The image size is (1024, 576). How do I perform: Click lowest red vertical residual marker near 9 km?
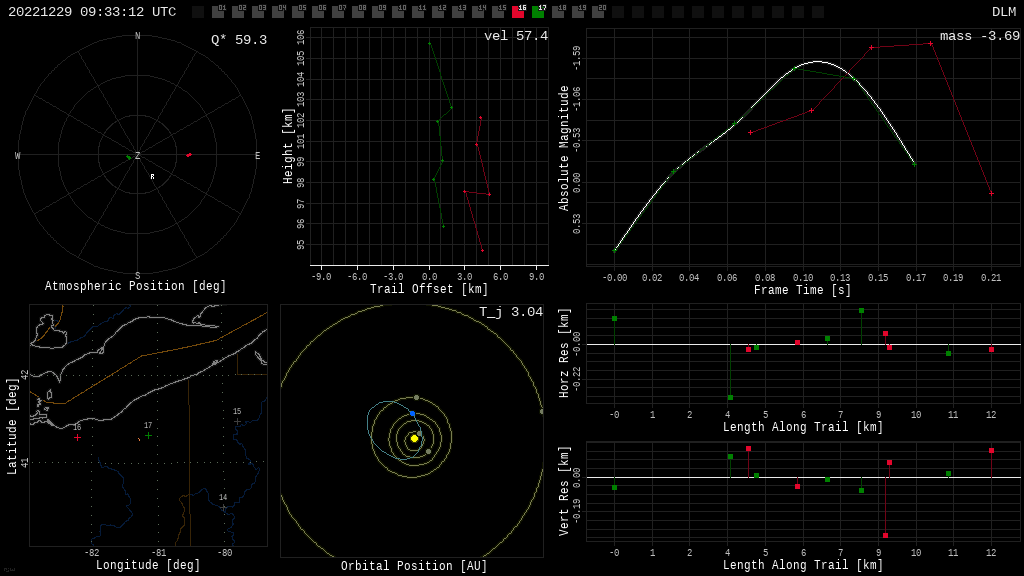coord(885,536)
